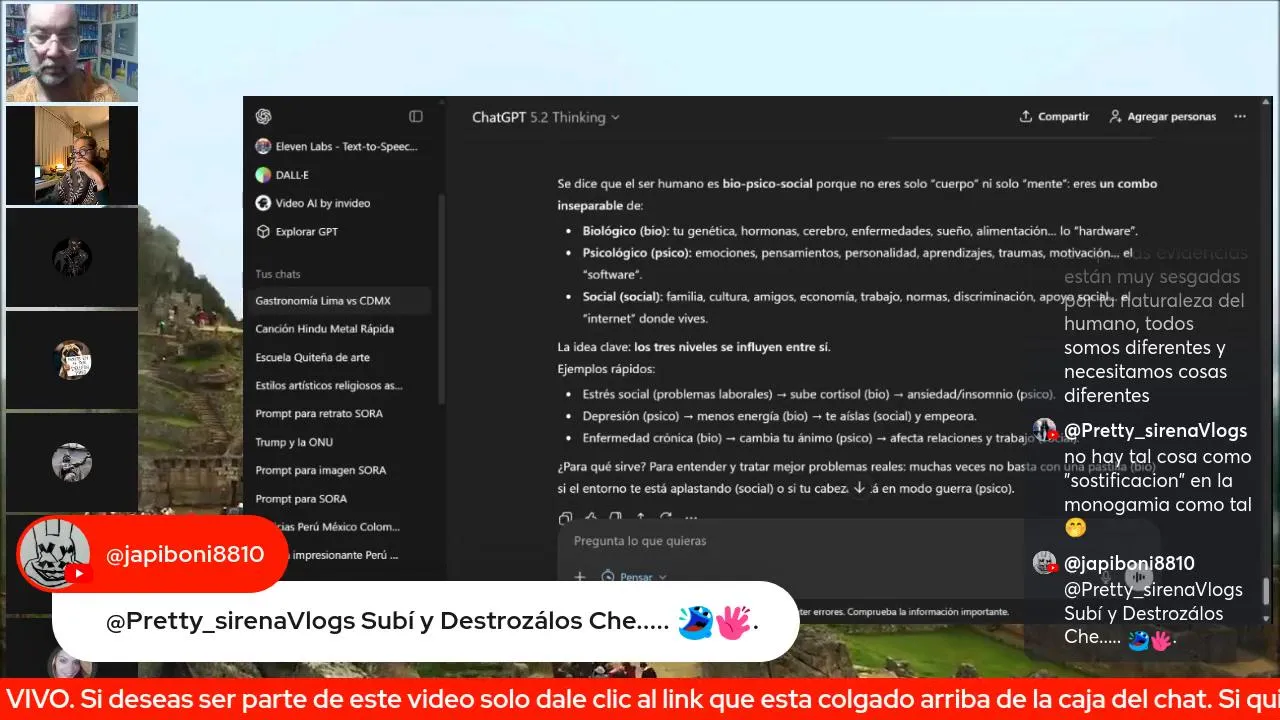Click the @Pretty_sirenaVlogs username in live chat

click(x=1155, y=430)
